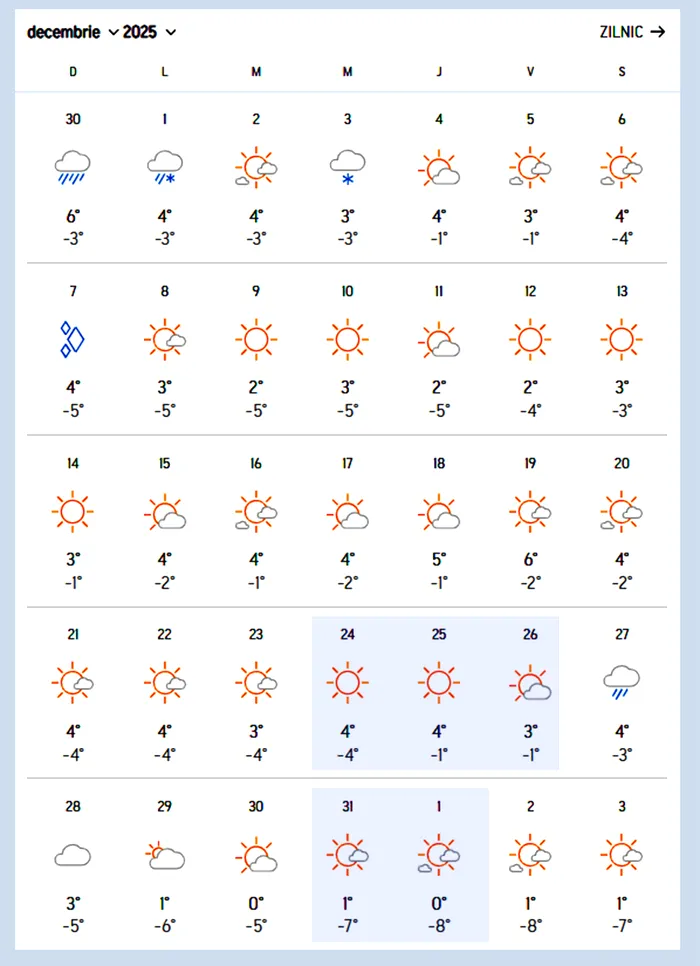Click the rain shower icon on December 27
Viewport: 700px width, 966px height.
(621, 682)
